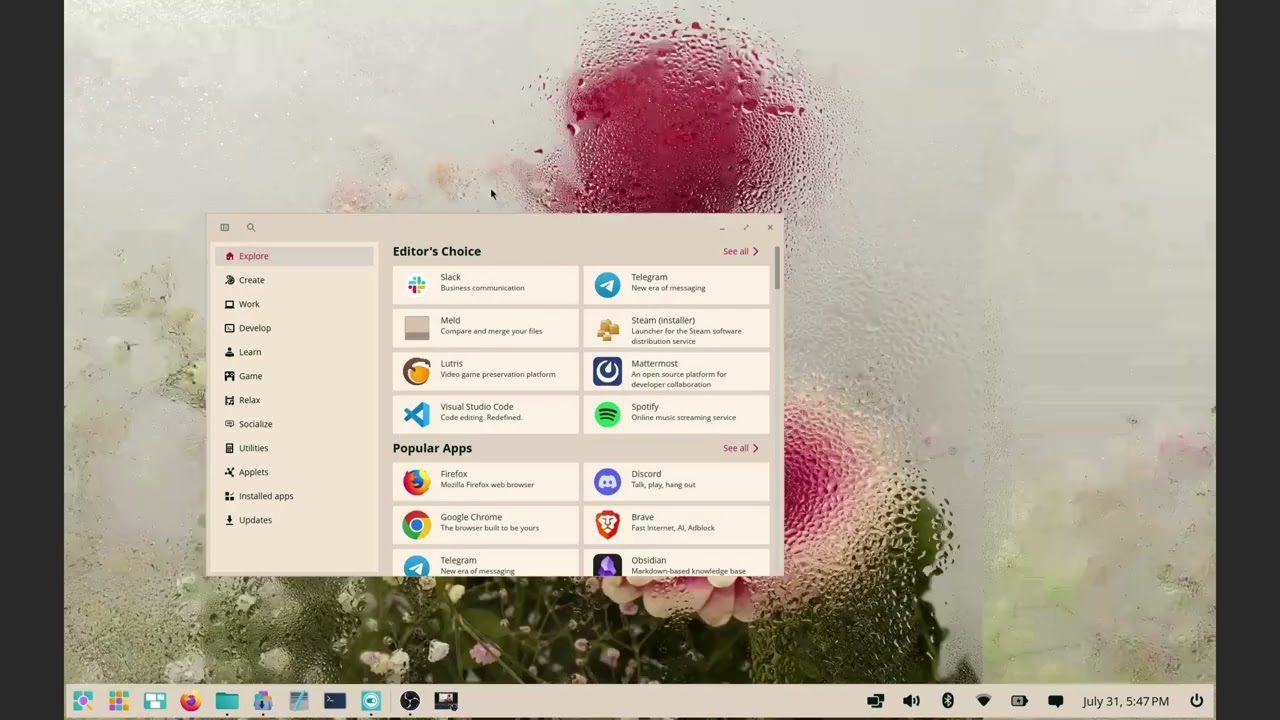Select Discord in Popular Apps
Viewport: 1280px width, 720px height.
pyautogui.click(x=676, y=481)
